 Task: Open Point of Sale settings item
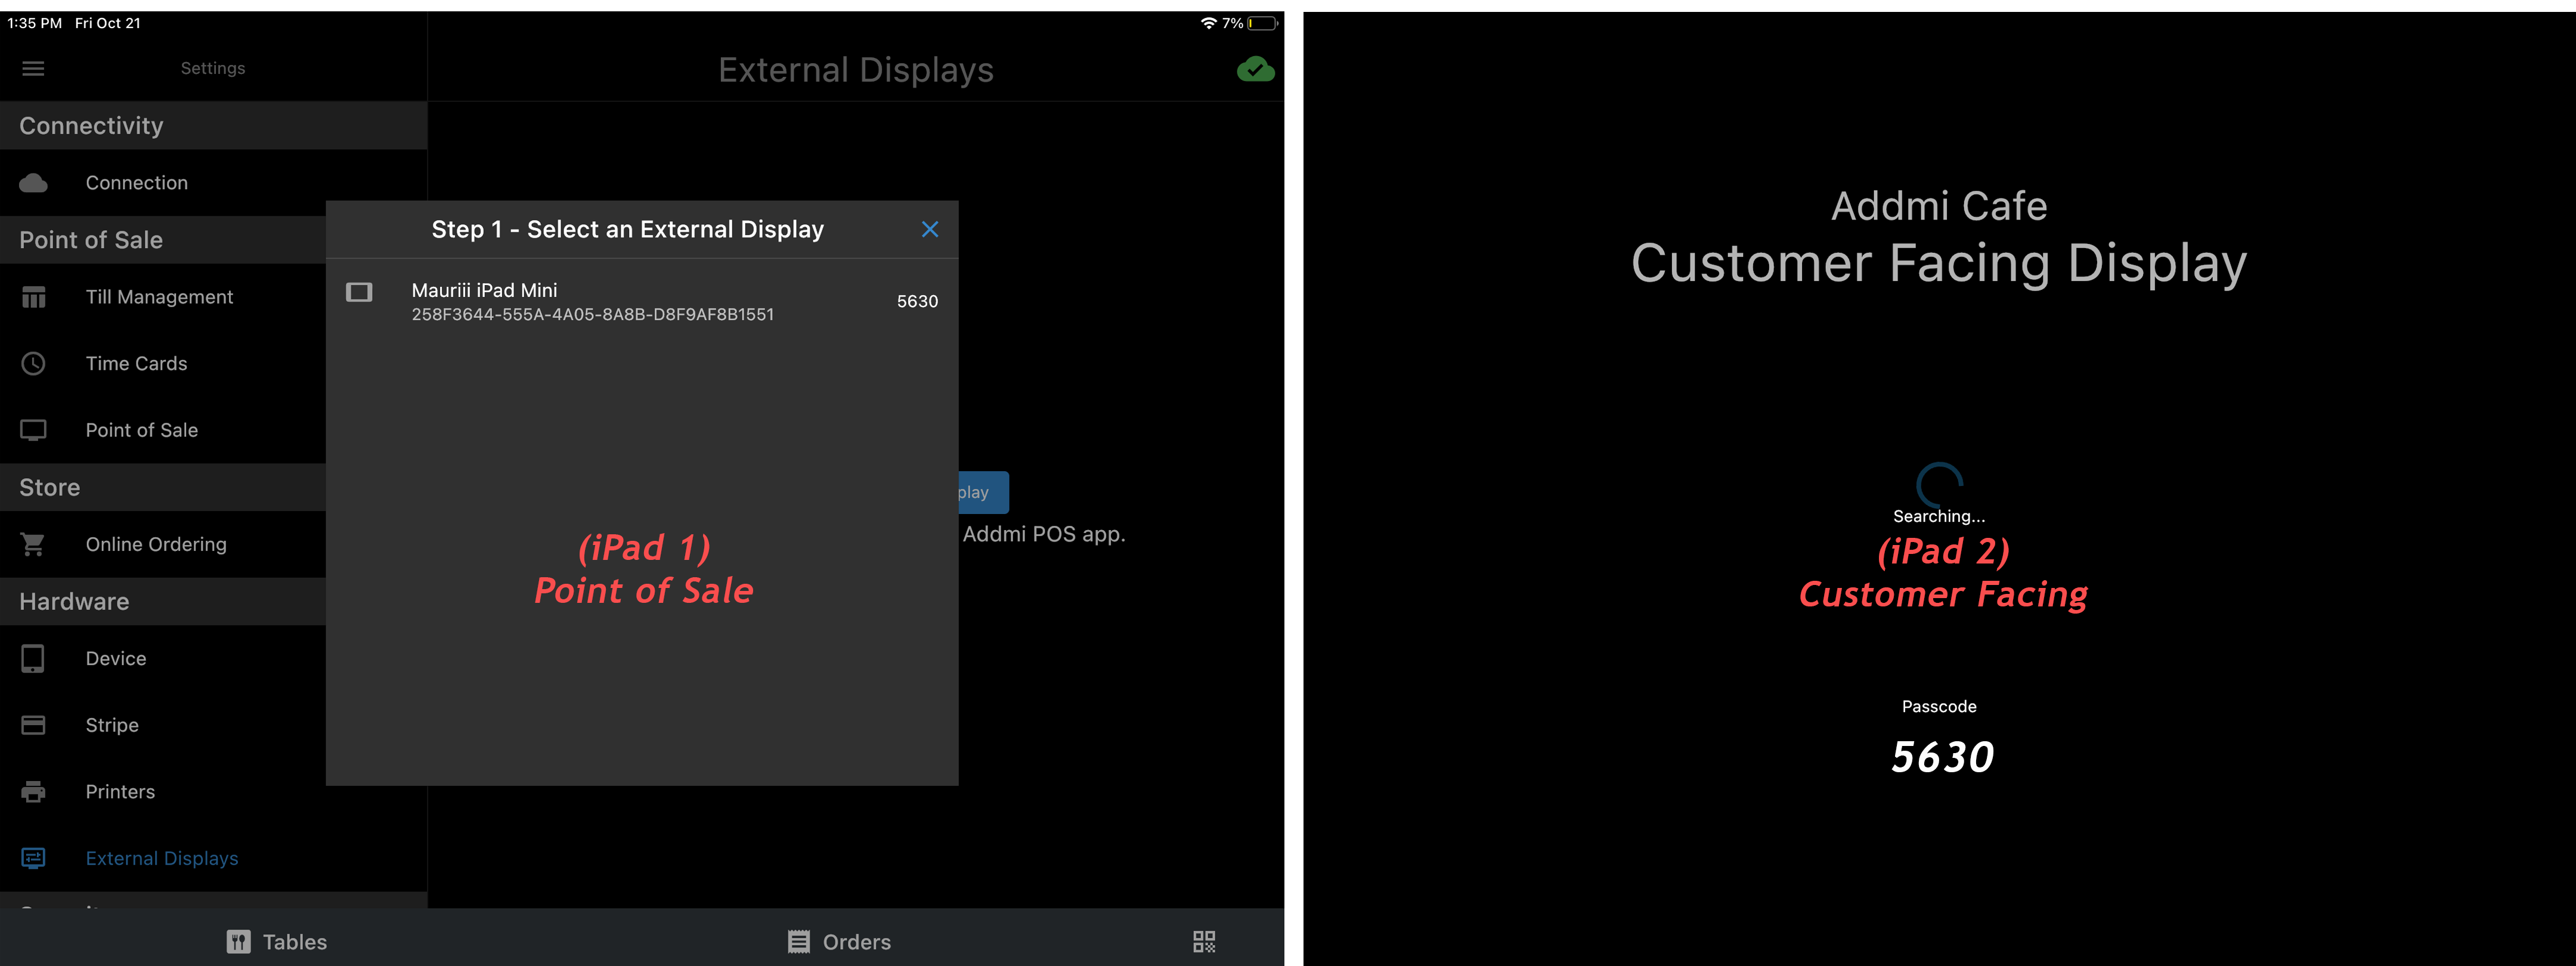click(x=141, y=430)
